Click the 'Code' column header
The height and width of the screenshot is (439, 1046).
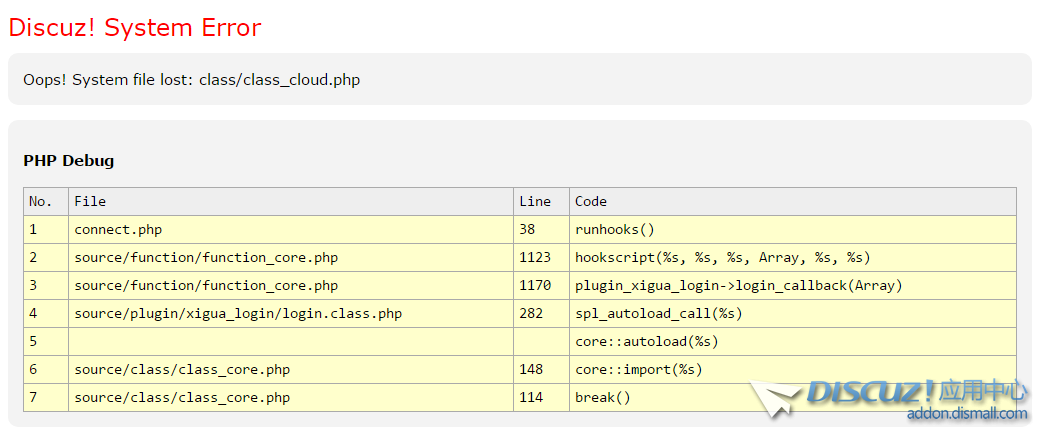pyautogui.click(x=793, y=201)
